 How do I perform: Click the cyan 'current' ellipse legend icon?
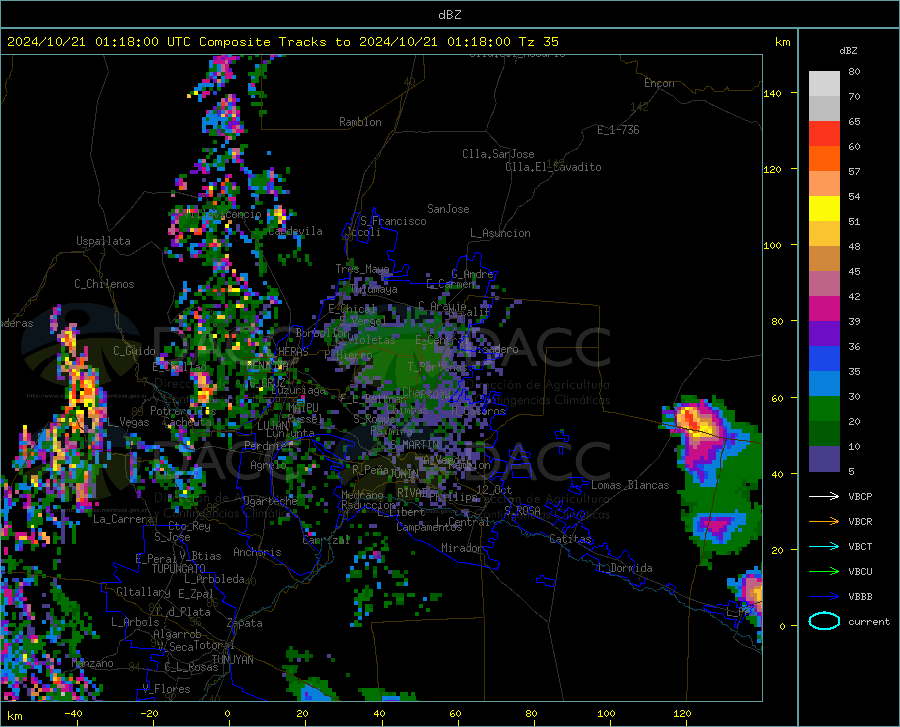coord(824,621)
